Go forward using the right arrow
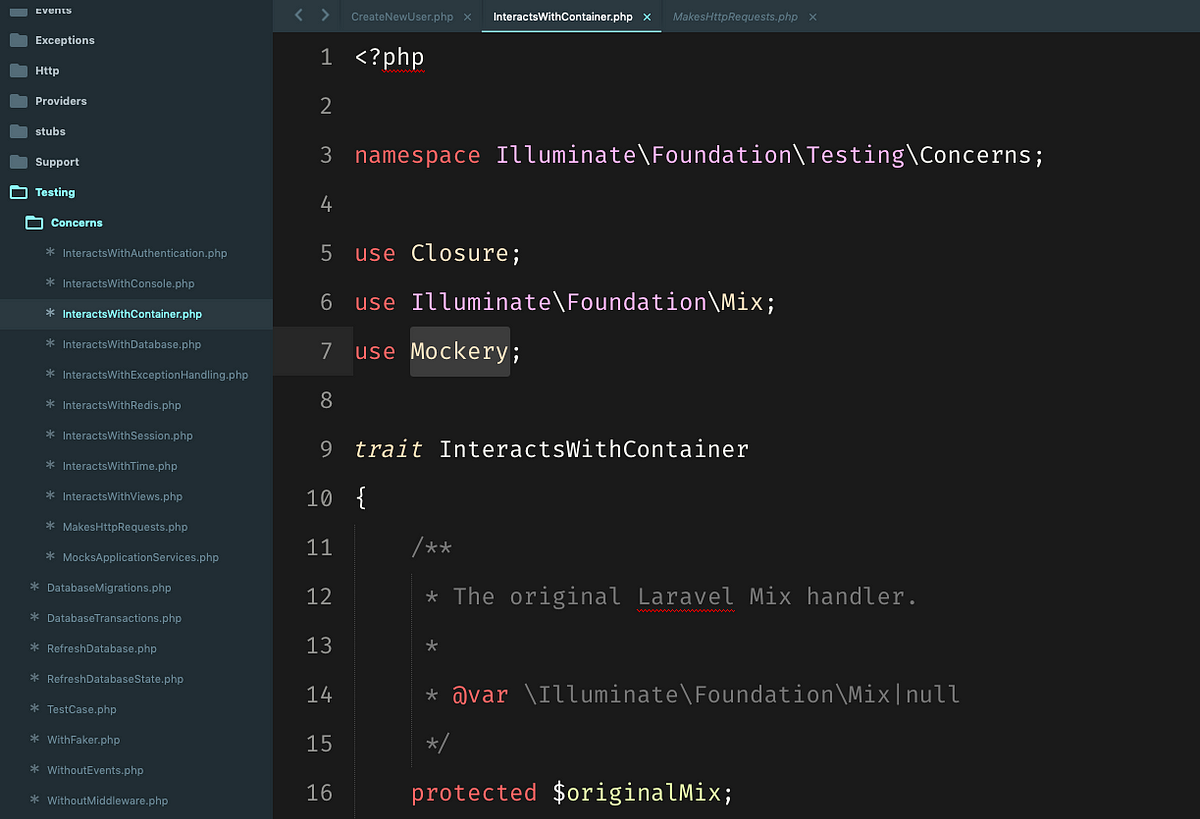1200x819 pixels. [x=325, y=15]
